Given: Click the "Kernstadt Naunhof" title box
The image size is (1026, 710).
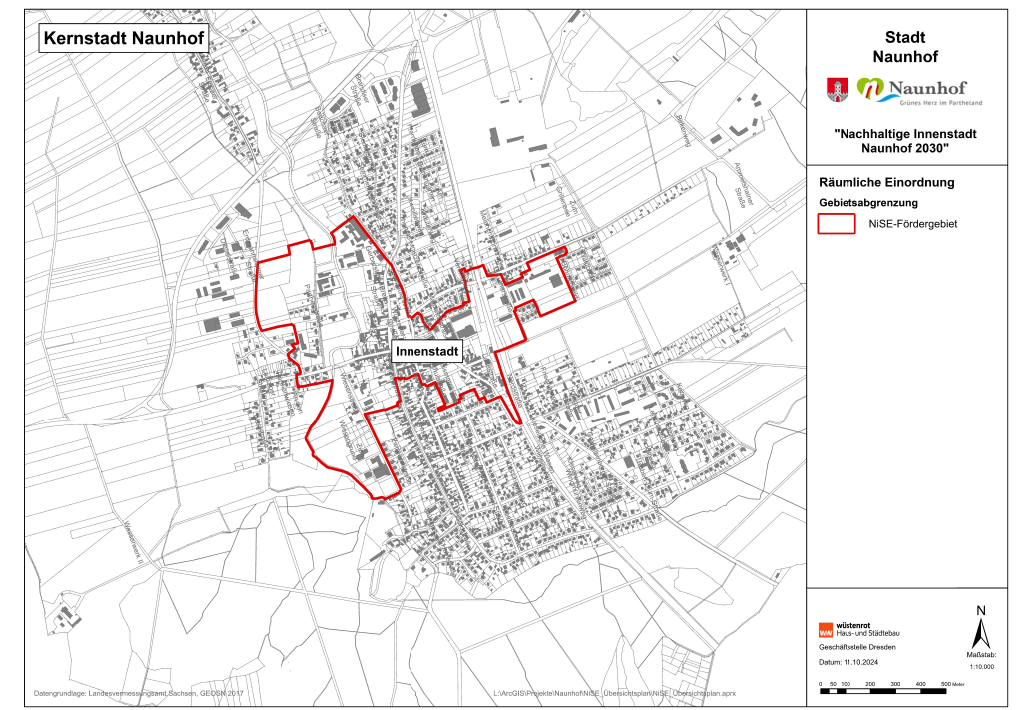Looking at the screenshot, I should click(x=124, y=39).
